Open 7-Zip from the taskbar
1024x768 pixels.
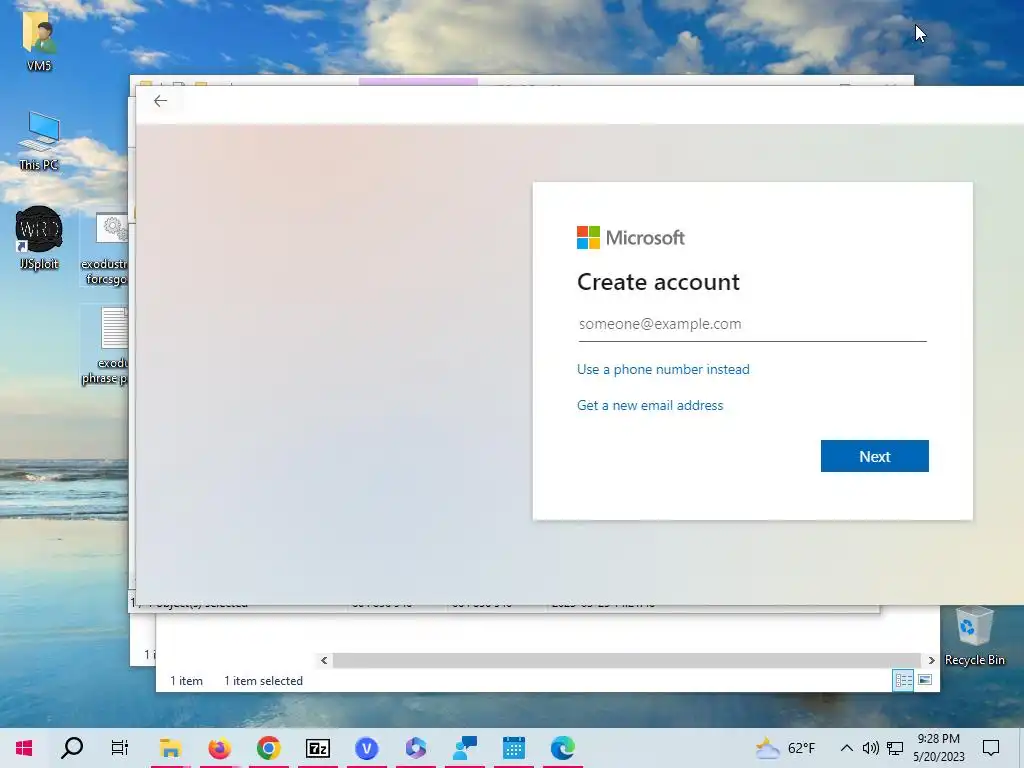tap(317, 748)
